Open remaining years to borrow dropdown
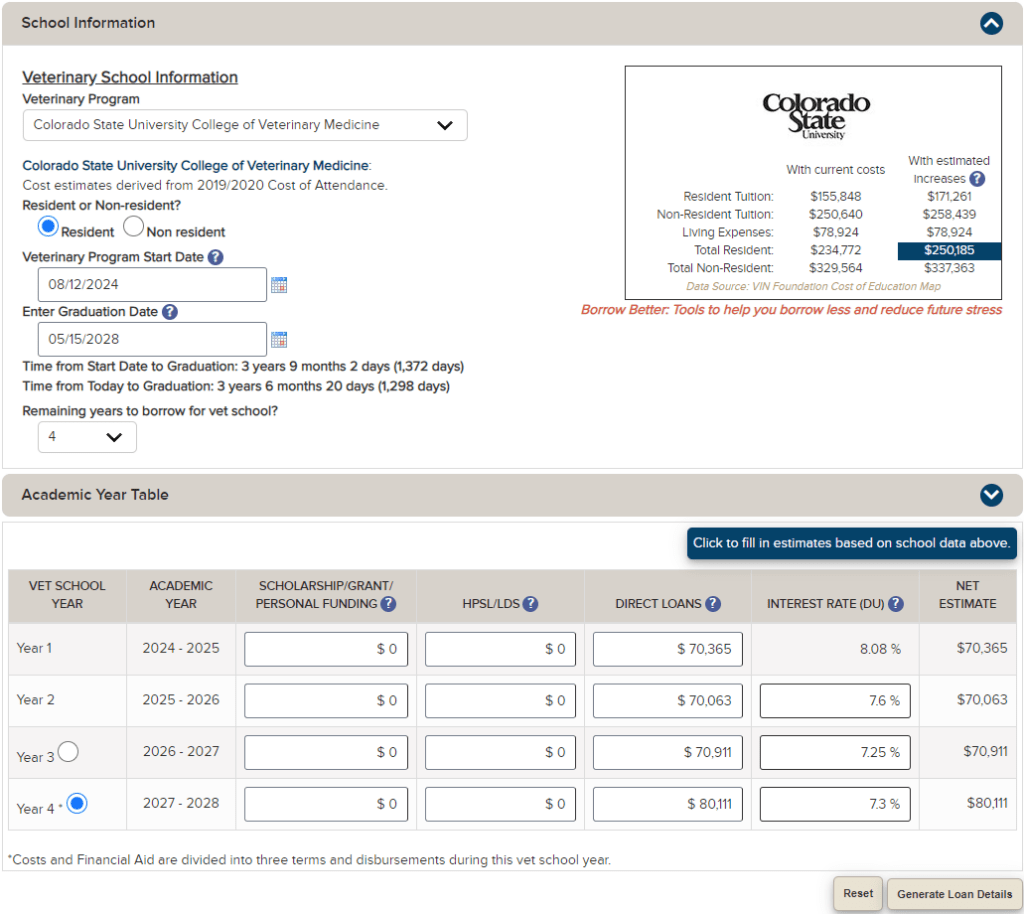This screenshot has width=1024, height=914. [x=87, y=437]
